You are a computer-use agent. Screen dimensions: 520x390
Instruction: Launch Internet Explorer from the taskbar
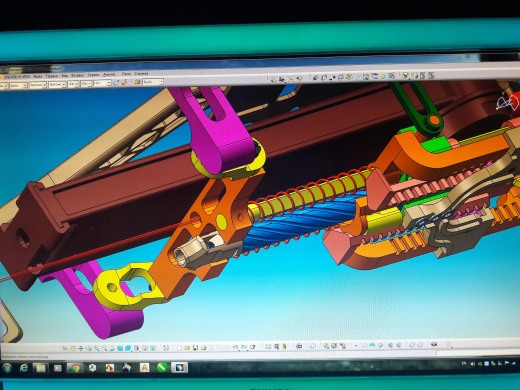(x=24, y=368)
